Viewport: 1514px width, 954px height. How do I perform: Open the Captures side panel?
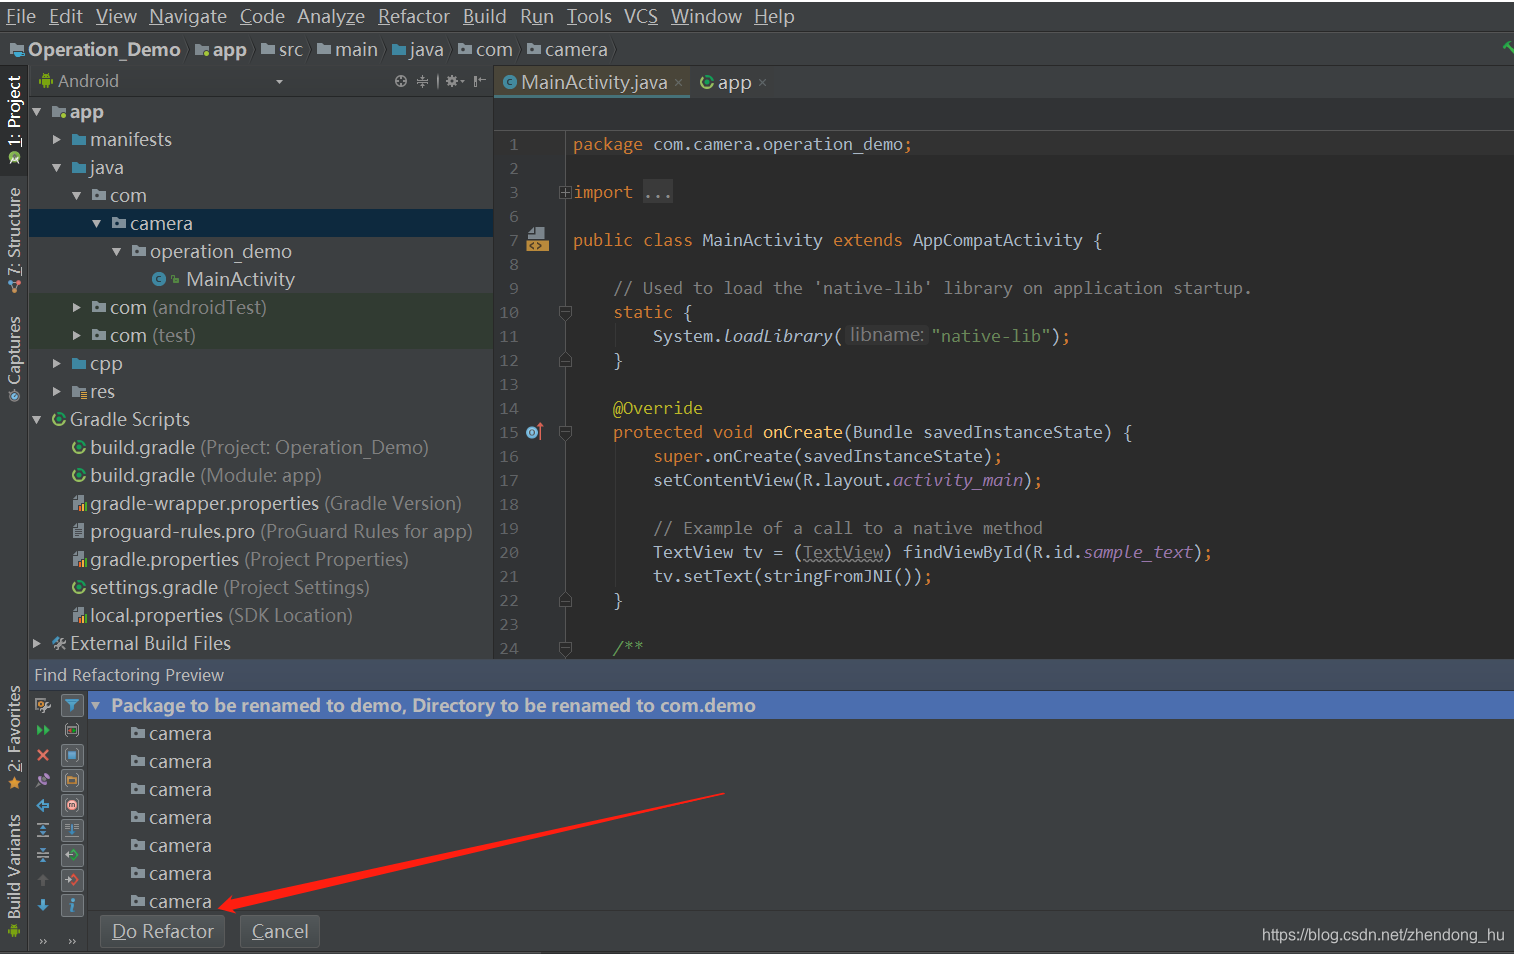[x=14, y=358]
